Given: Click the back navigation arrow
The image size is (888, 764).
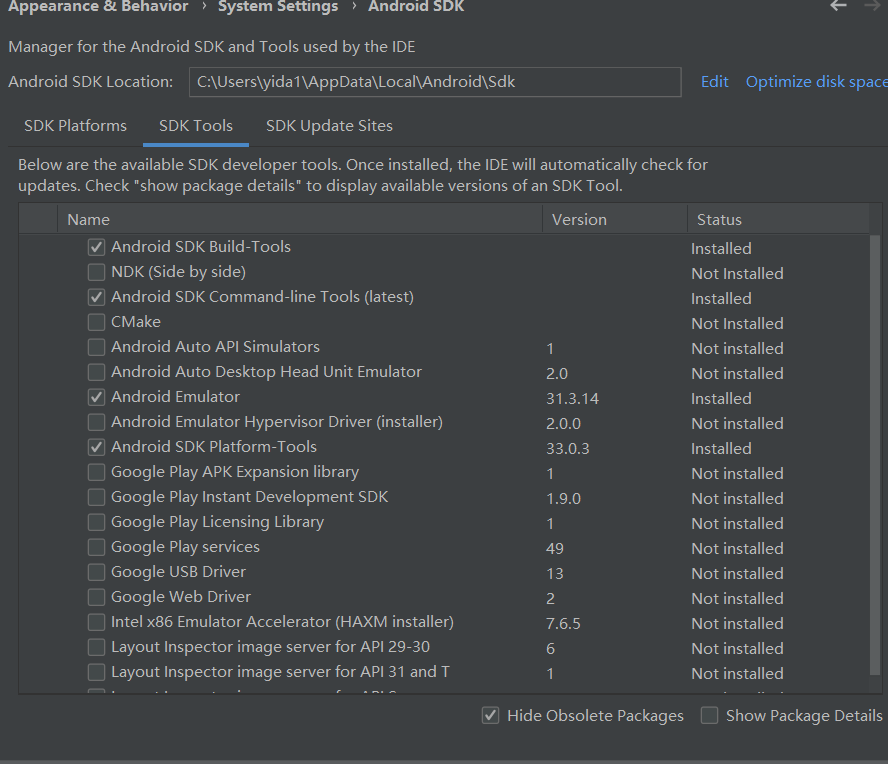Looking at the screenshot, I should pyautogui.click(x=838, y=6).
